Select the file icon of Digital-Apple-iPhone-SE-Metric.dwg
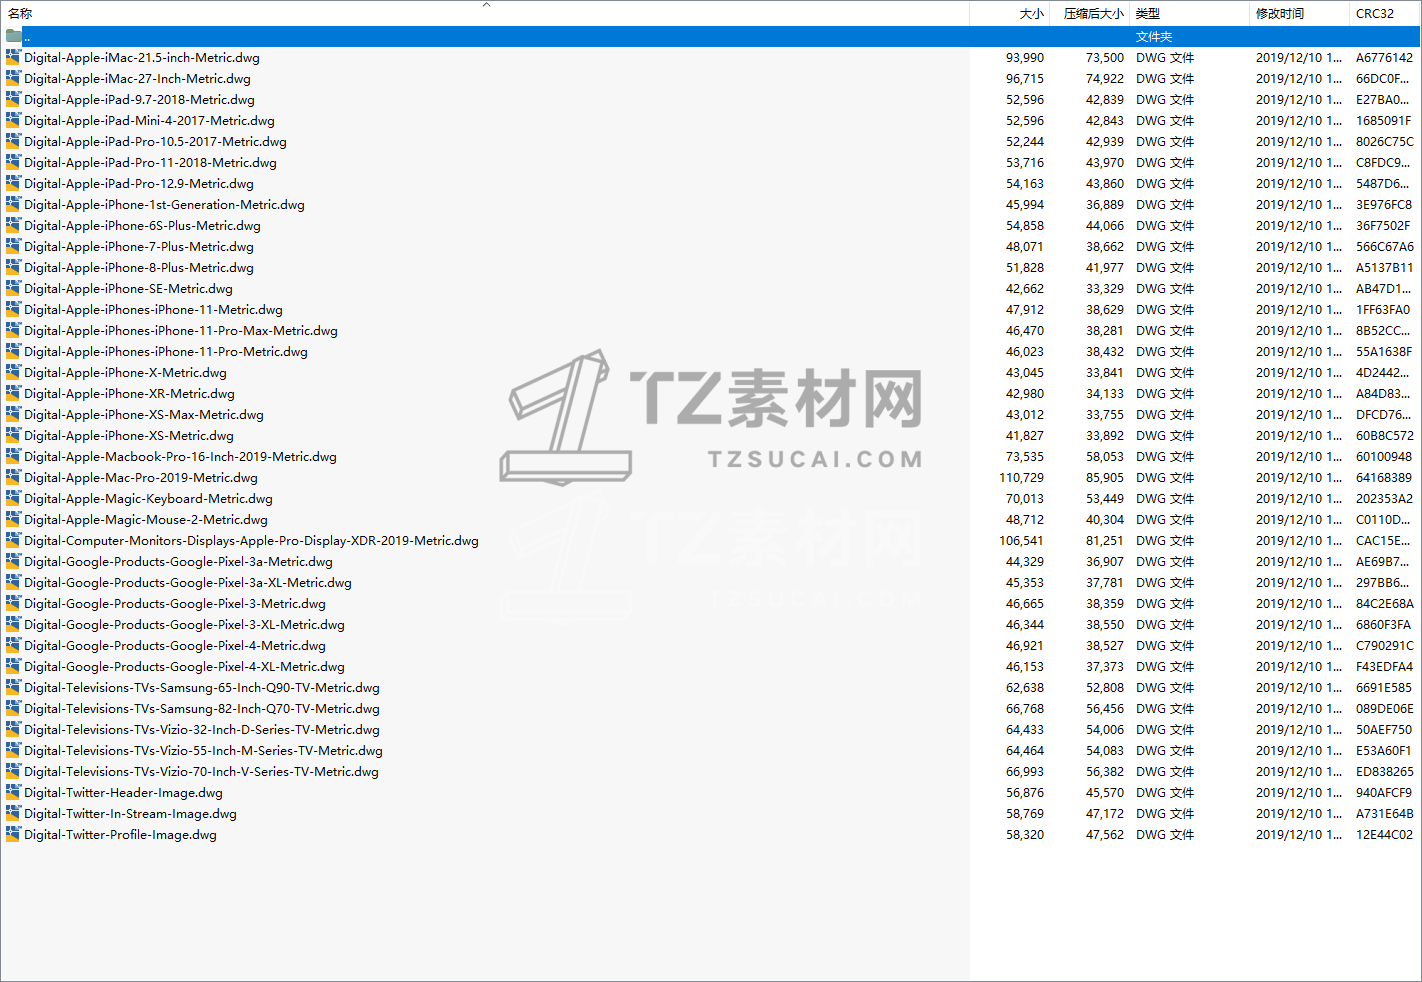Image resolution: width=1422 pixels, height=982 pixels. [x=13, y=289]
